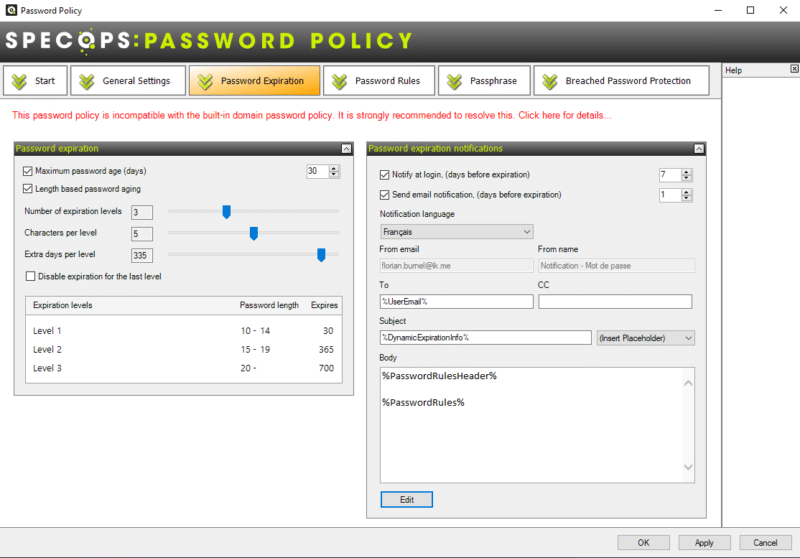Click the Body scrollbar down arrow
The height and width of the screenshot is (558, 800).
click(688, 467)
